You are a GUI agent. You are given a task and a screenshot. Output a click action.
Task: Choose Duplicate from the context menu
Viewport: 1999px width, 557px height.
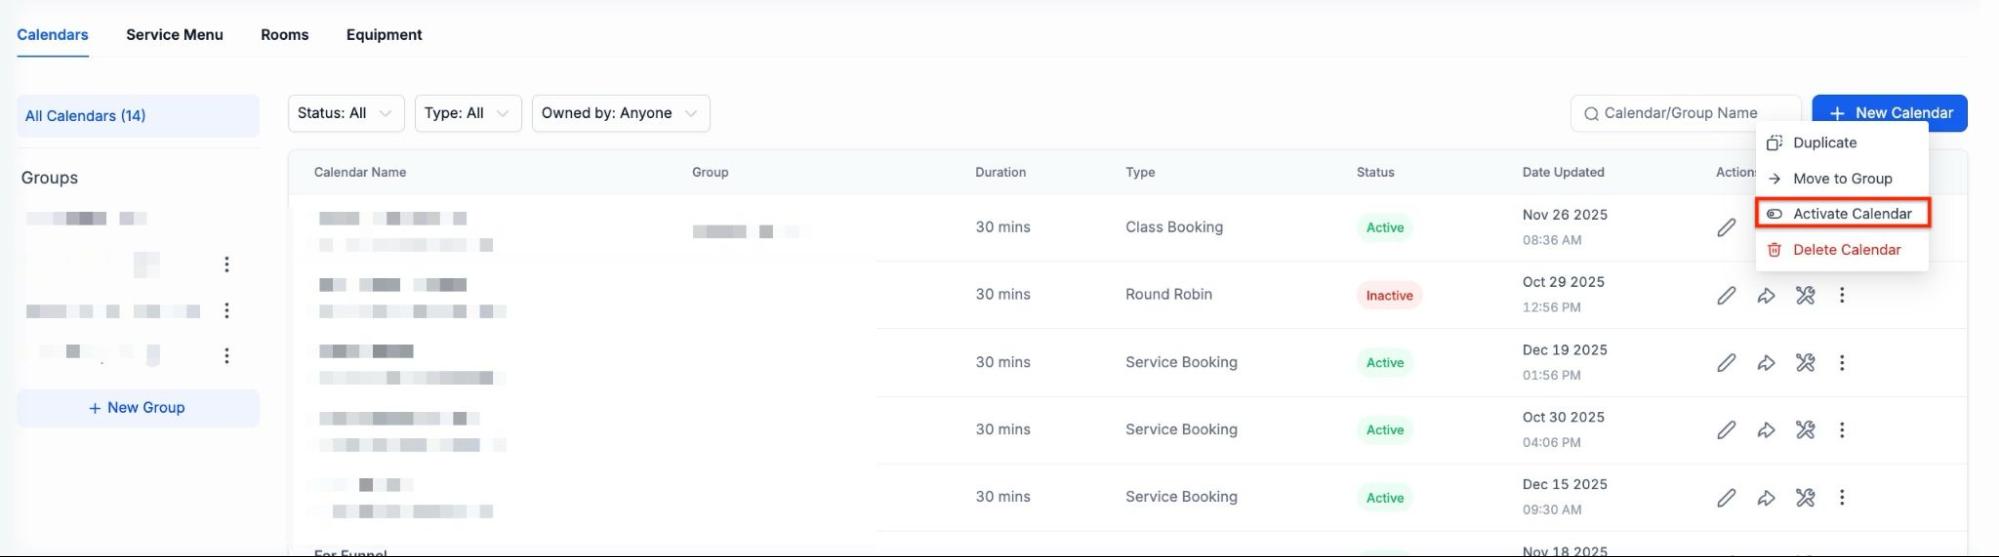coord(1824,143)
